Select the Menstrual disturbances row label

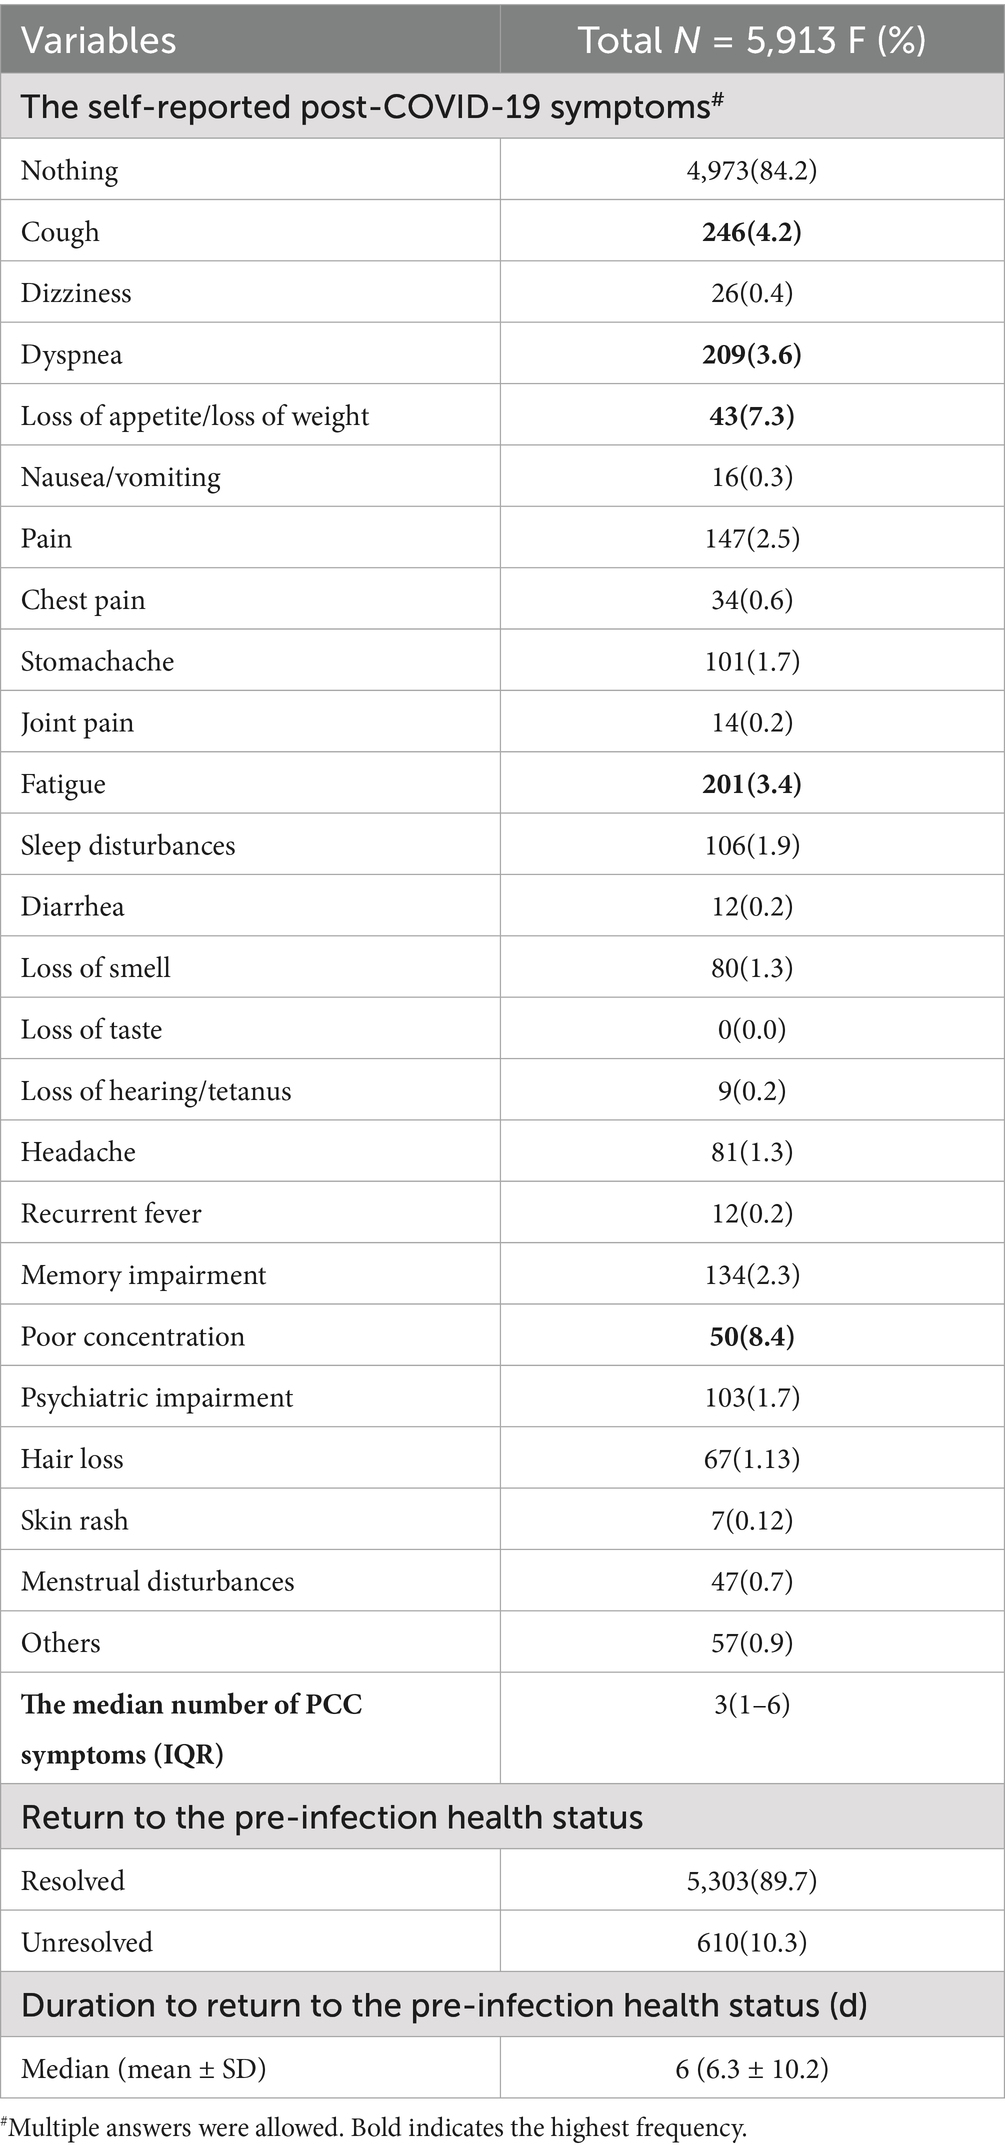(157, 1581)
